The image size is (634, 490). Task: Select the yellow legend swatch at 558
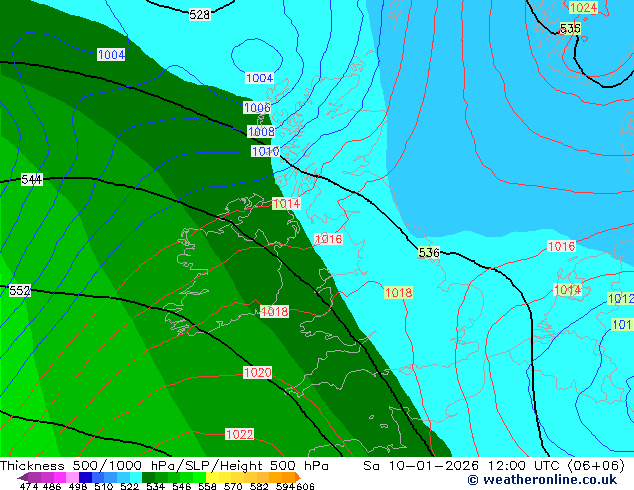[x=212, y=477]
